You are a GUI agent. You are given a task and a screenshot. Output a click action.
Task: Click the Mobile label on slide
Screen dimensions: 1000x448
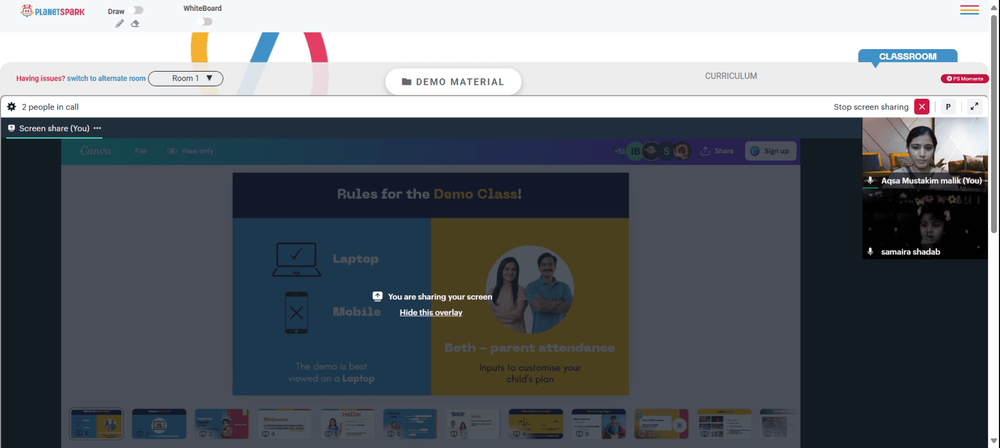coord(357,311)
